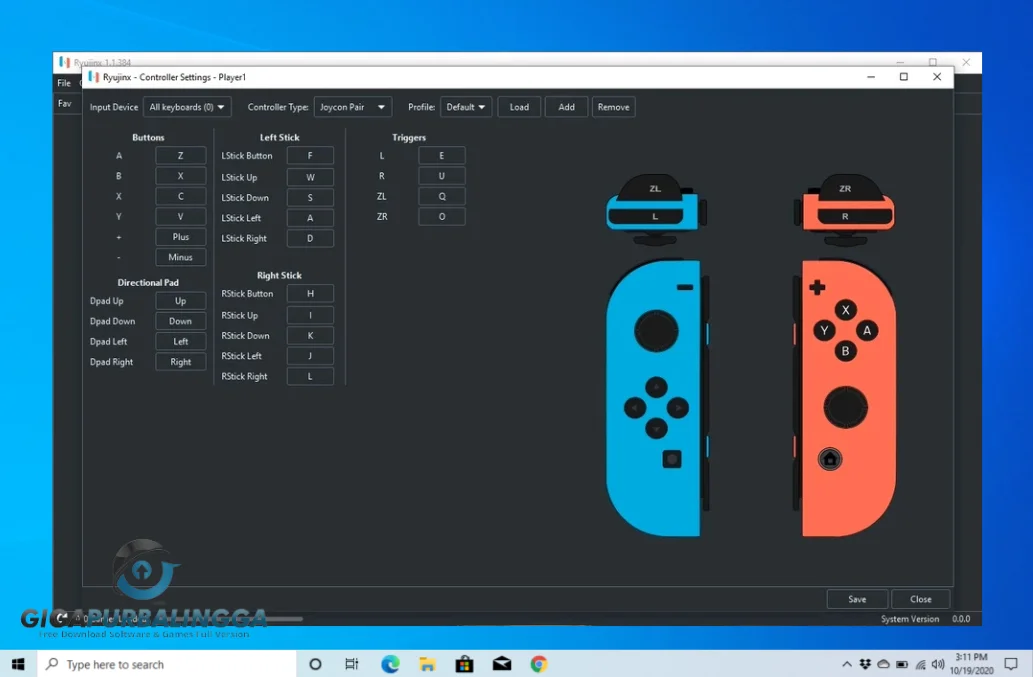Click the ZR trigger on the red Joy-Con diagram
Image resolution: width=1033 pixels, height=677 pixels.
click(843, 190)
